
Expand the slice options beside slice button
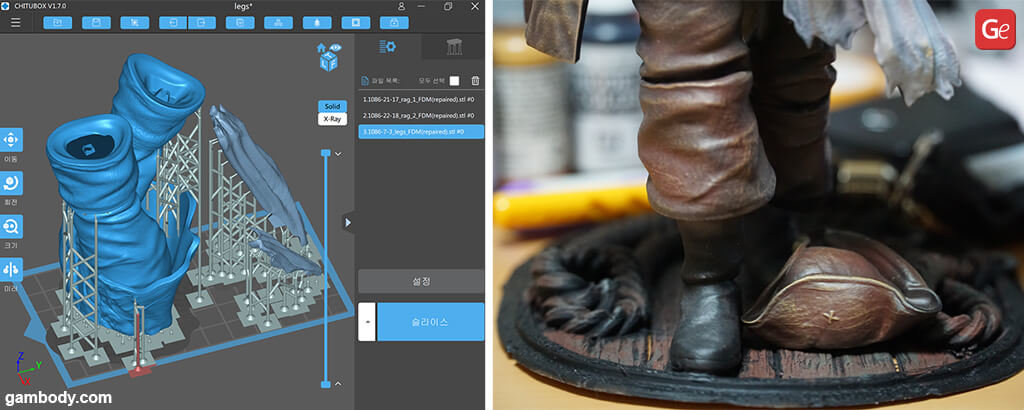pos(367,322)
